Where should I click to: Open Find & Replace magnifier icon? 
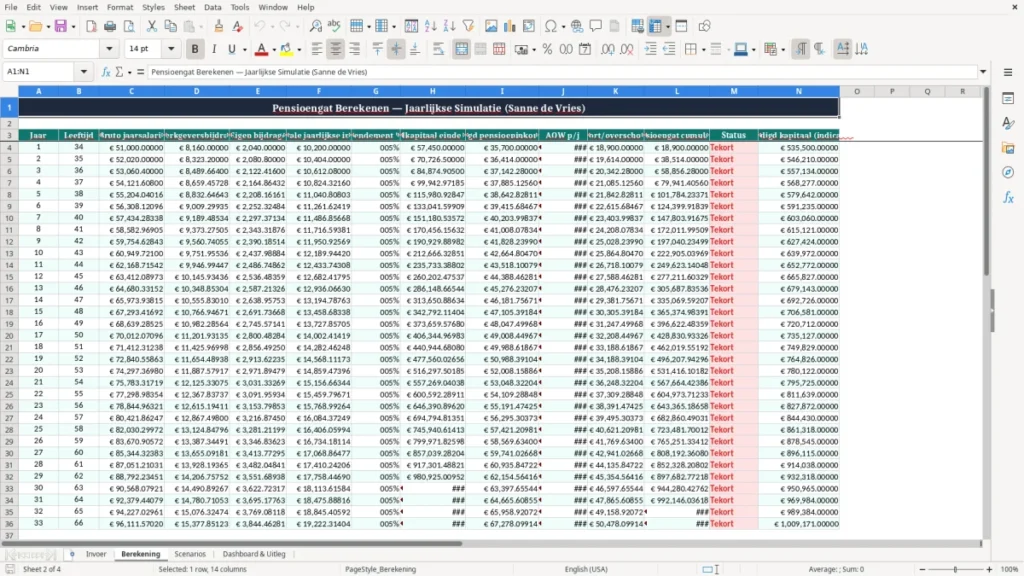(315, 26)
